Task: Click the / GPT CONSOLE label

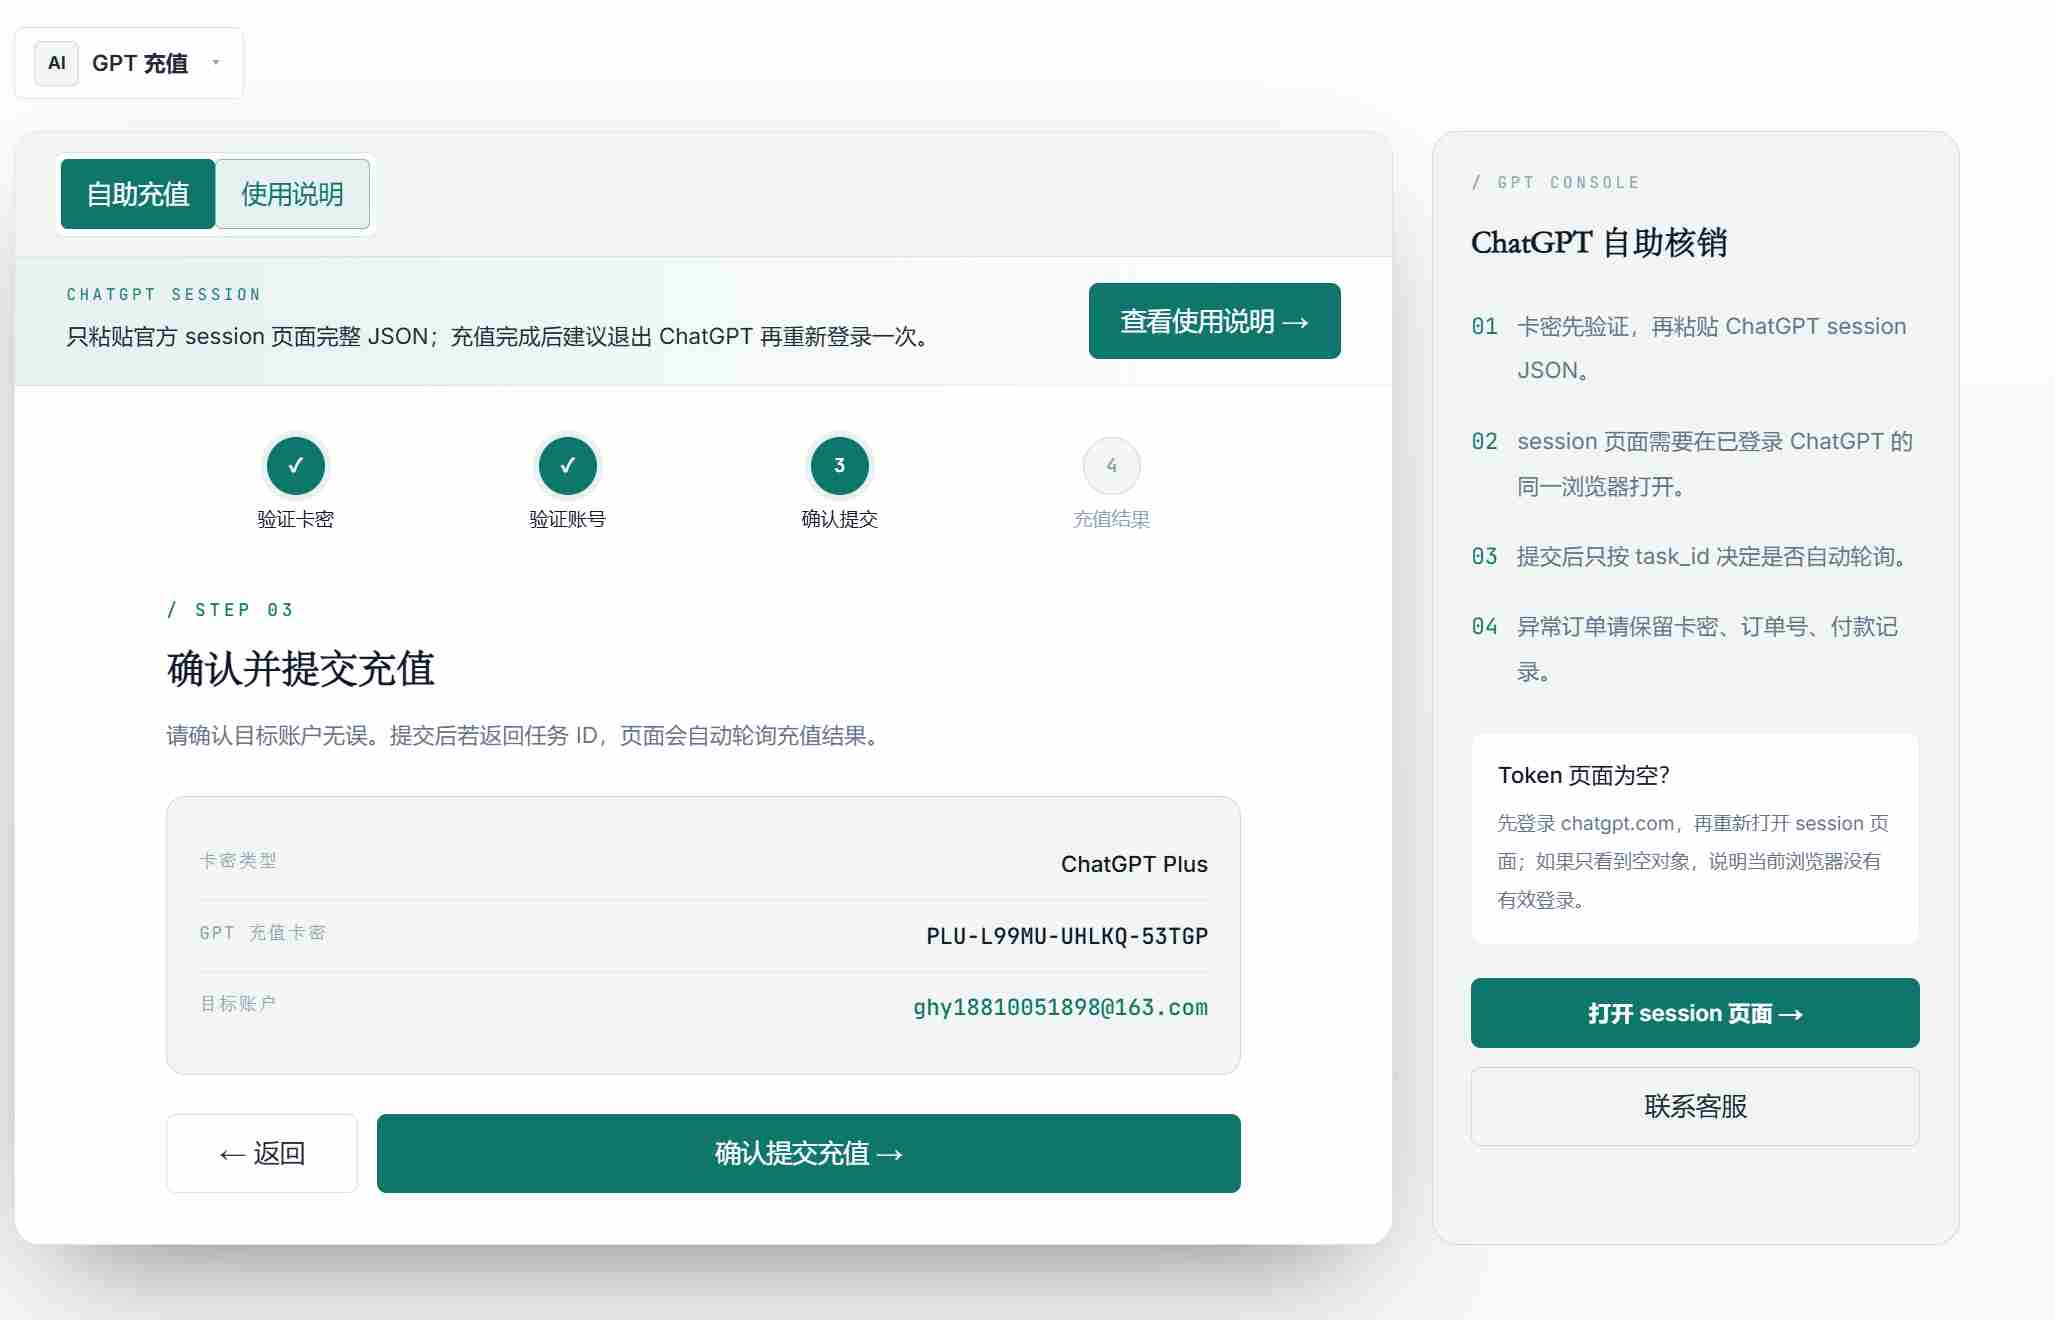Action: [x=1555, y=182]
